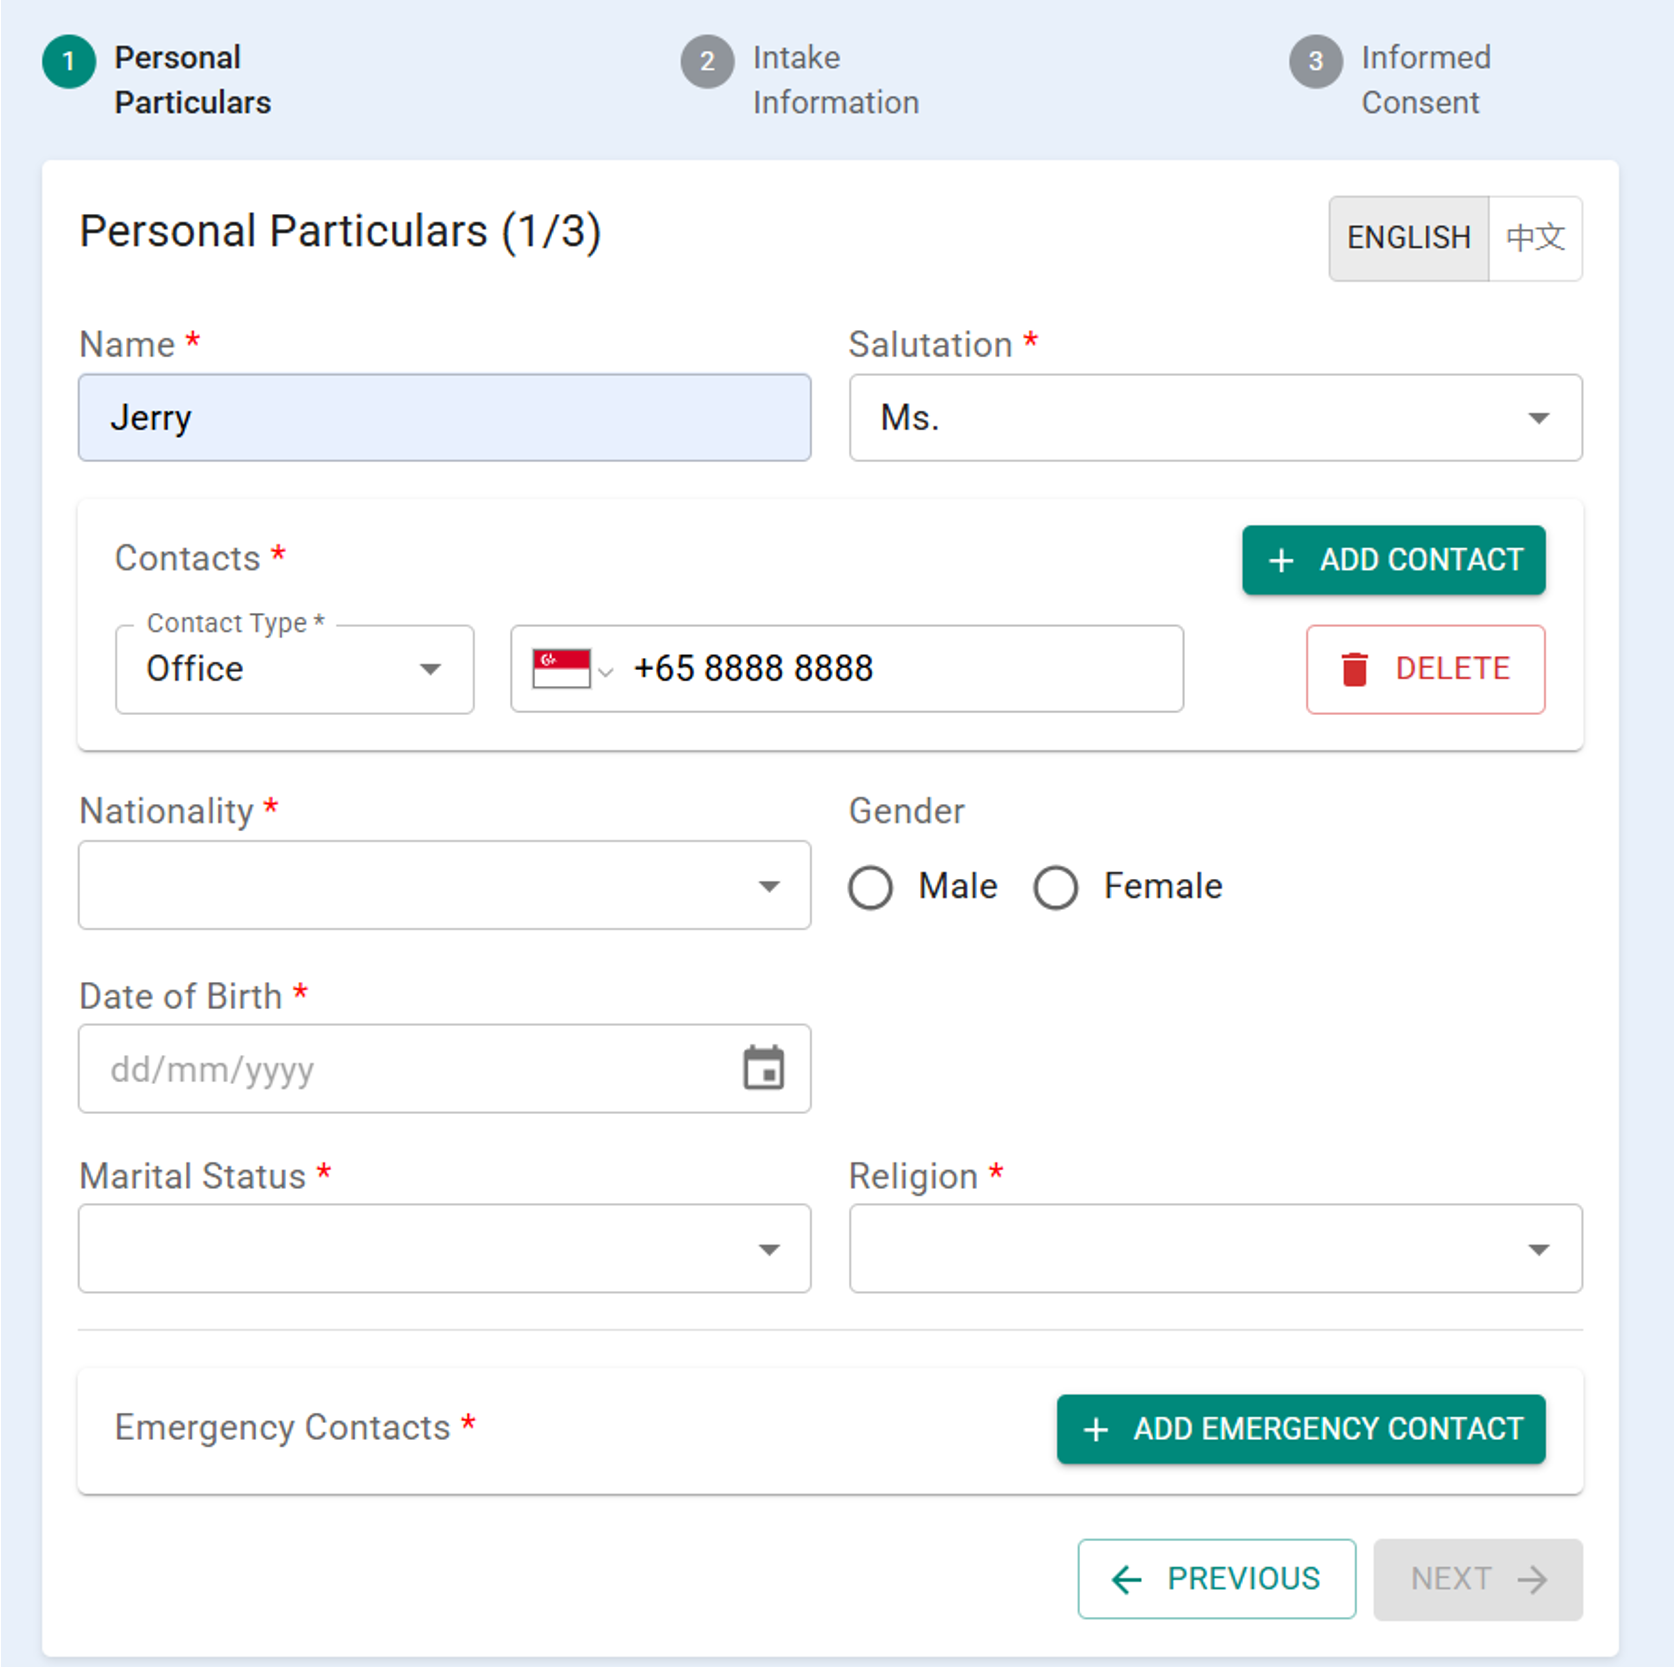Click step 3 Informed Consent circle
This screenshot has height=1667, width=1674.
coord(1315,61)
